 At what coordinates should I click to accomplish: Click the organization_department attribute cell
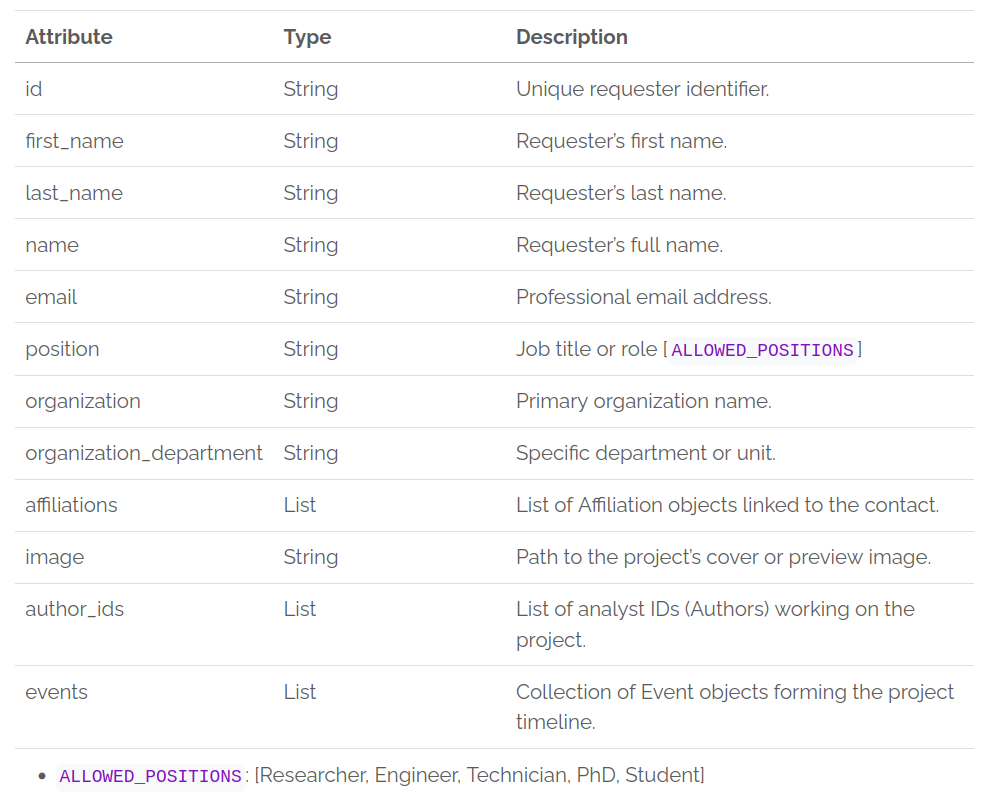click(x=144, y=453)
